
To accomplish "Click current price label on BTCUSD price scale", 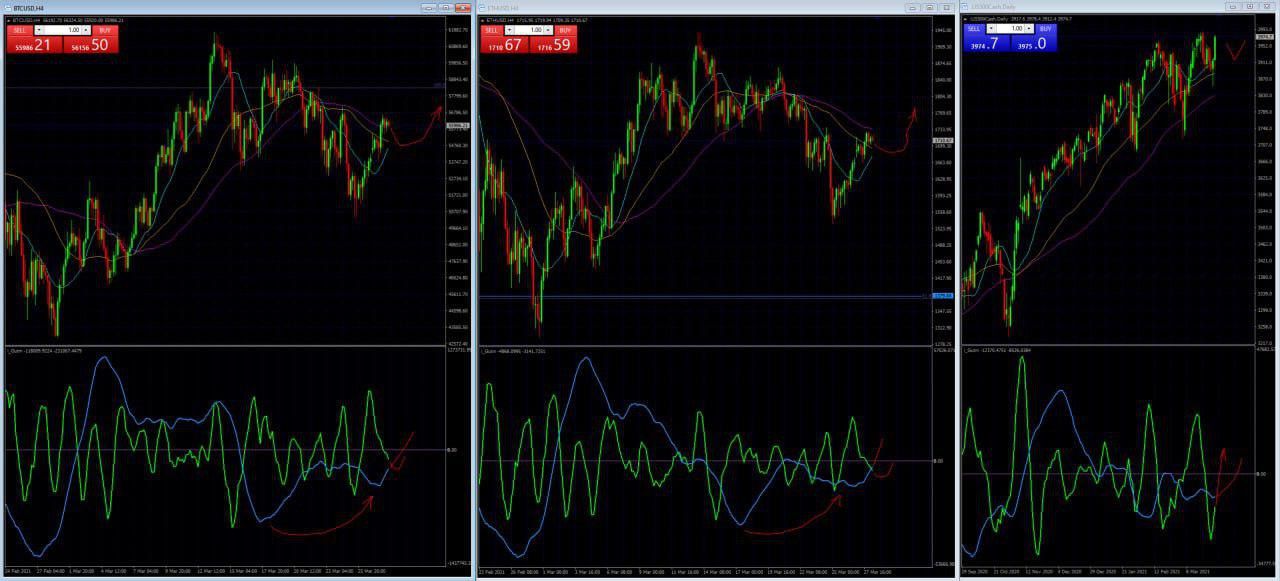I will pyautogui.click(x=457, y=126).
